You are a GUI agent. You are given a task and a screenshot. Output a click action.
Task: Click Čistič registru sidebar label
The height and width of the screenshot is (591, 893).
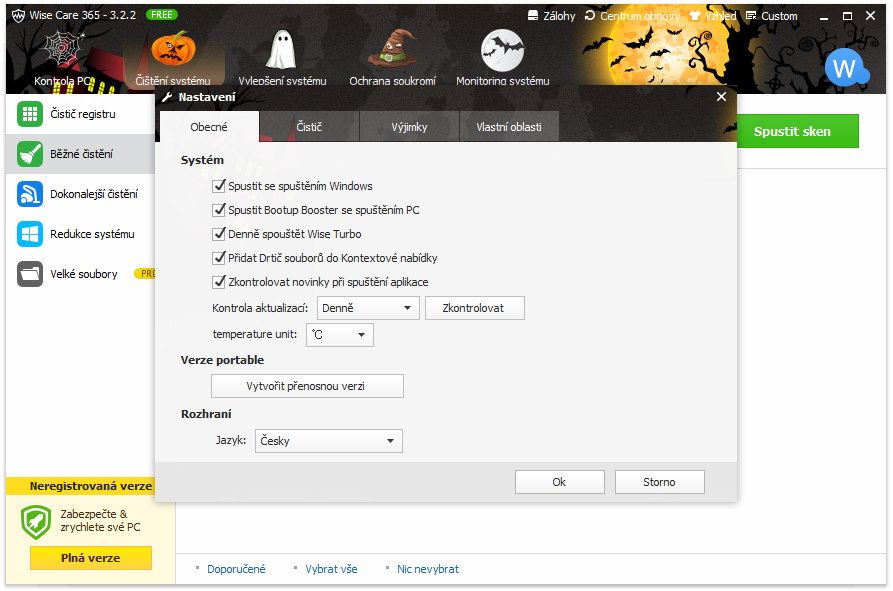pyautogui.click(x=83, y=114)
